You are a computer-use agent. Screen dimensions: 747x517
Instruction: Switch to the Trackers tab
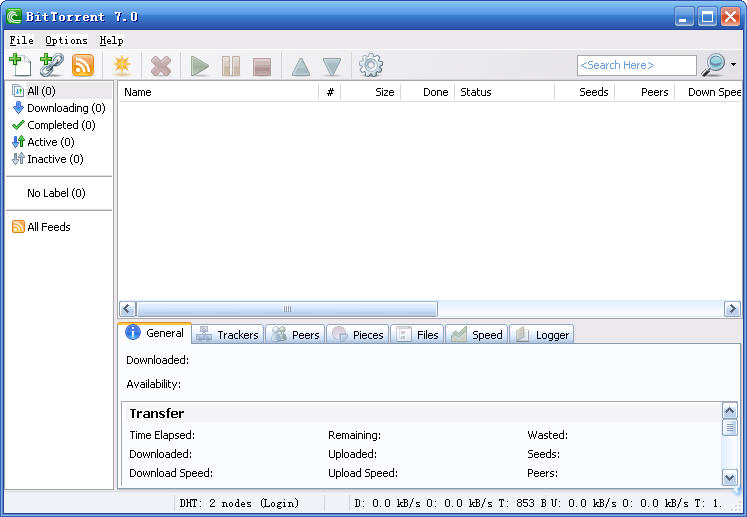[227, 334]
